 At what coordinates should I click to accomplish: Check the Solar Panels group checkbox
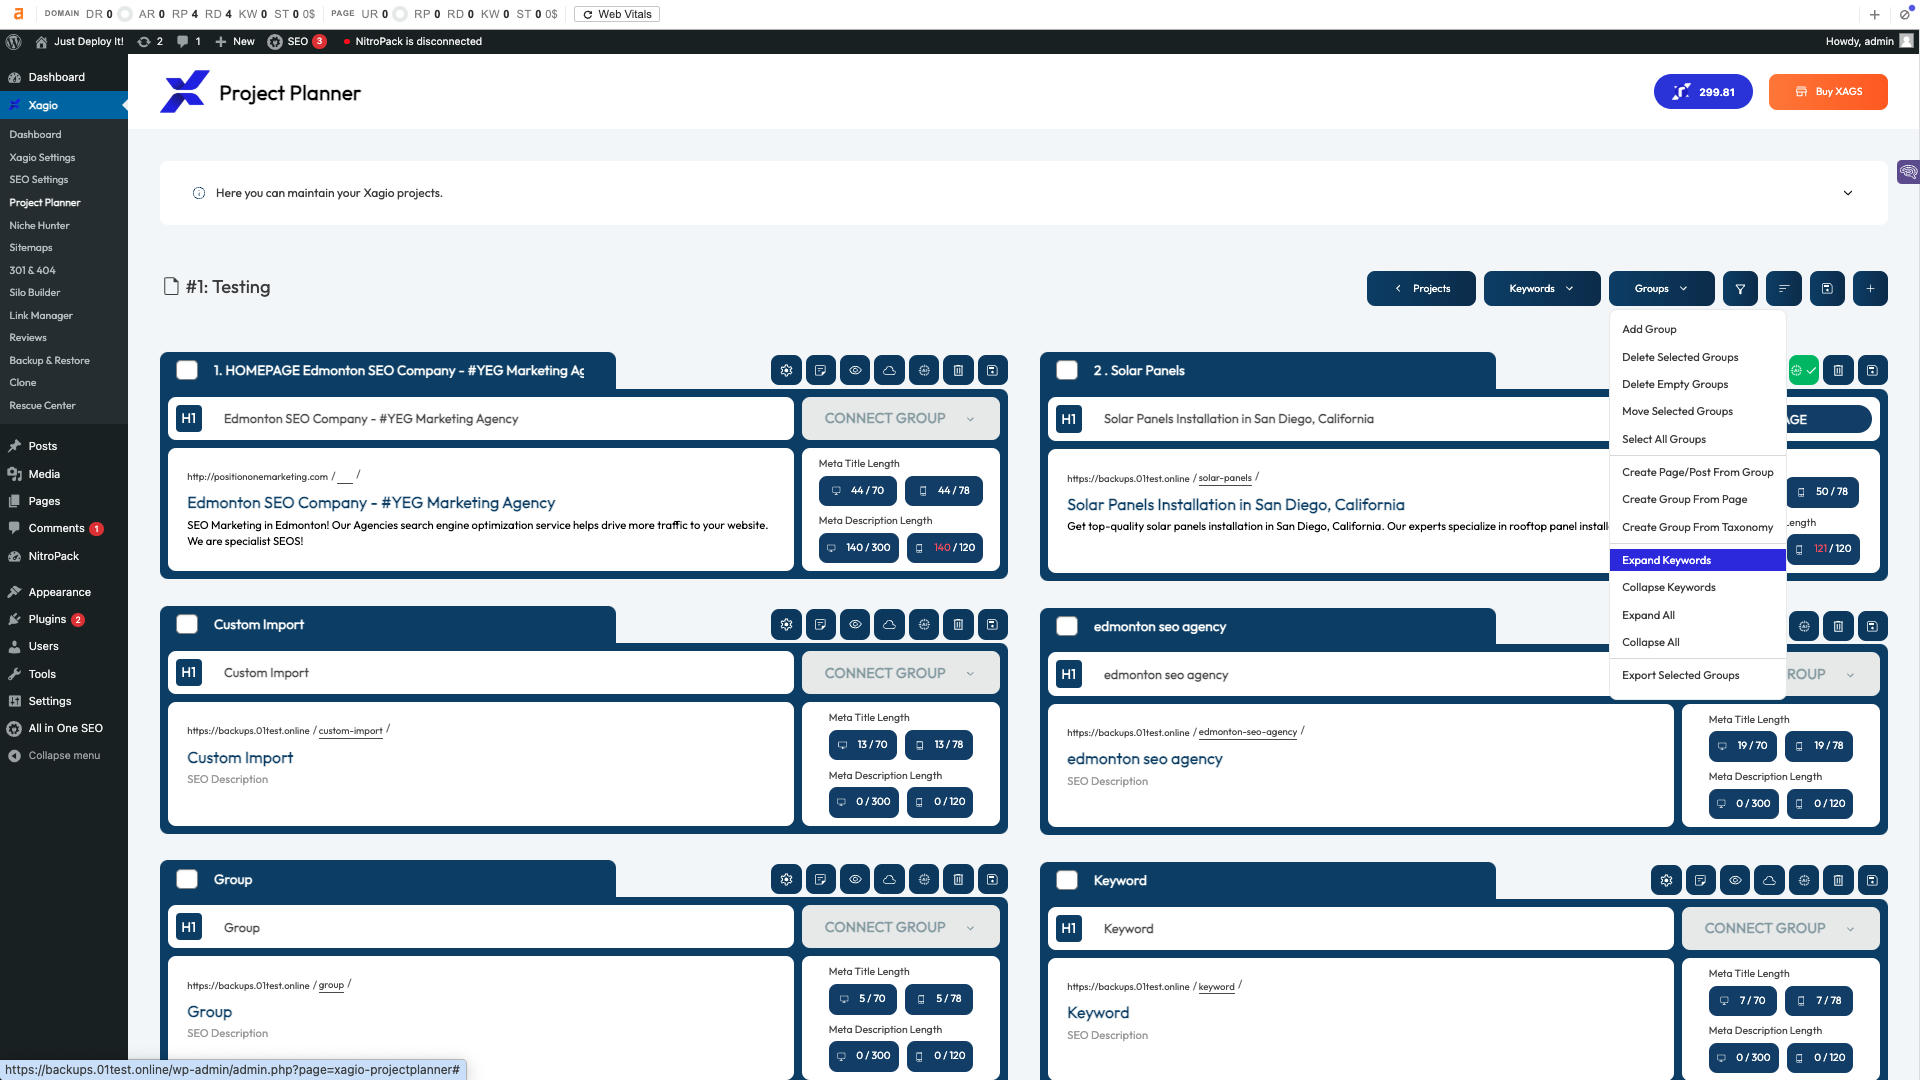pos(1067,370)
